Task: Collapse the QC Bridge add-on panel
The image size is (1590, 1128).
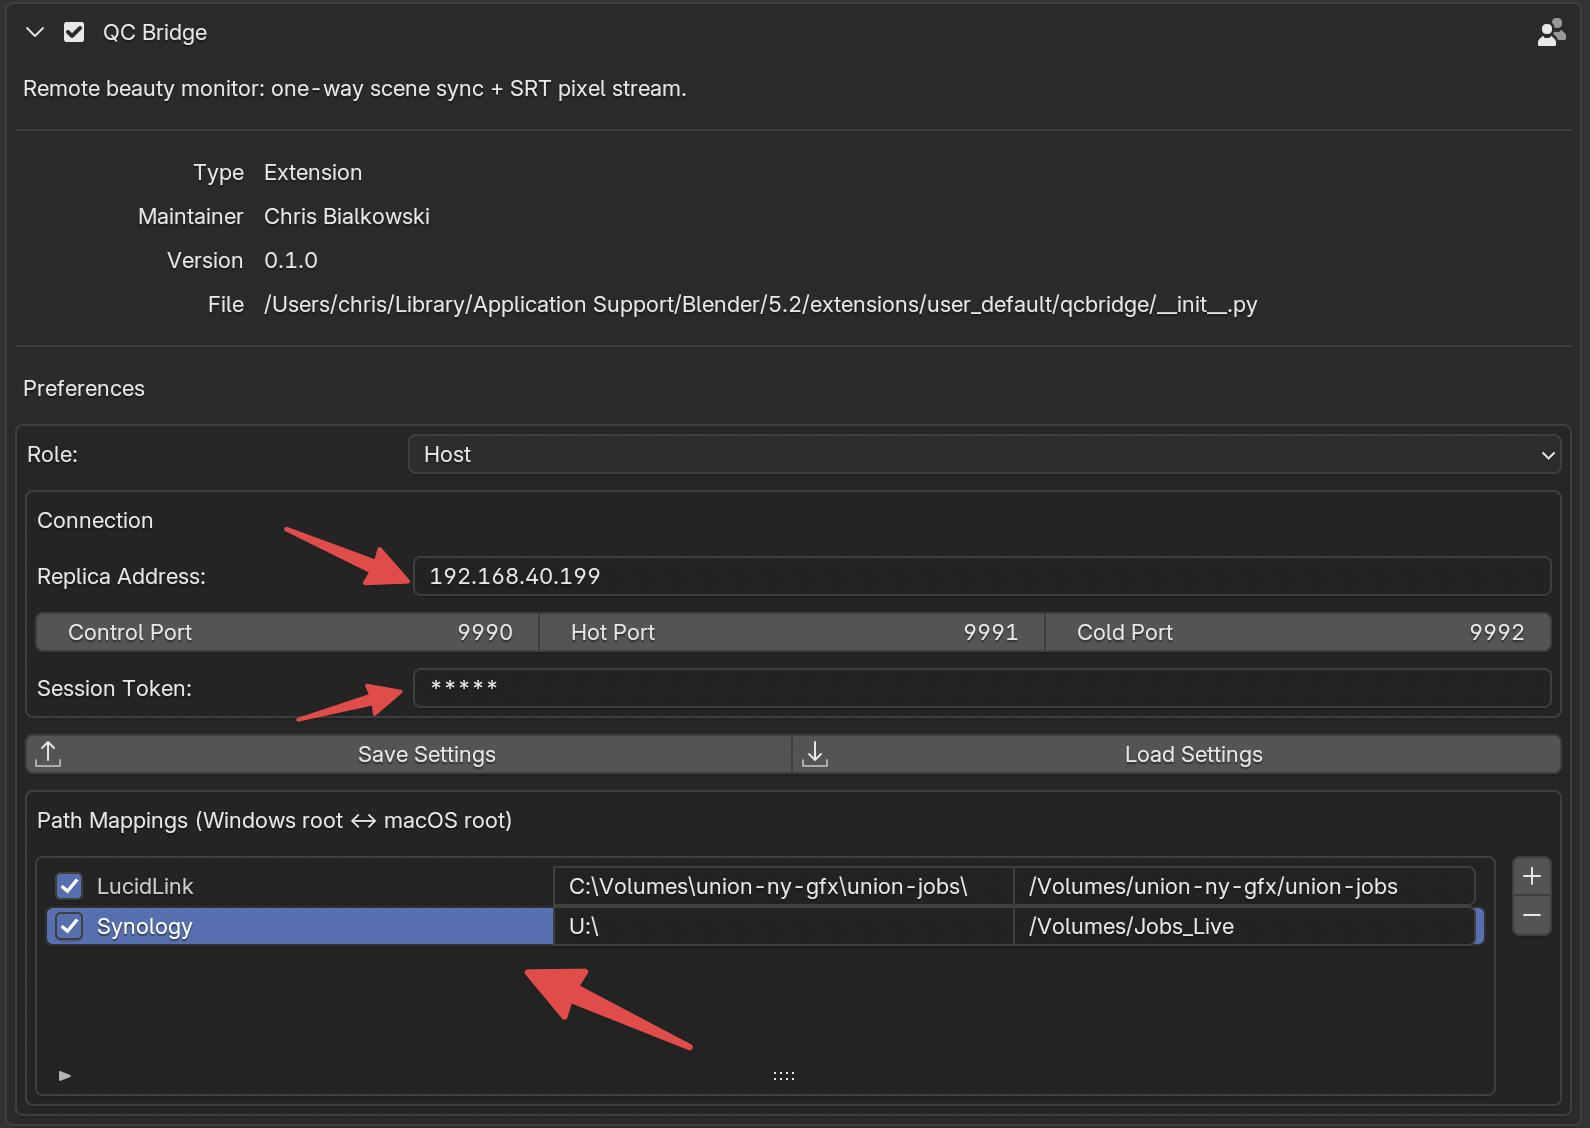Action: (35, 32)
